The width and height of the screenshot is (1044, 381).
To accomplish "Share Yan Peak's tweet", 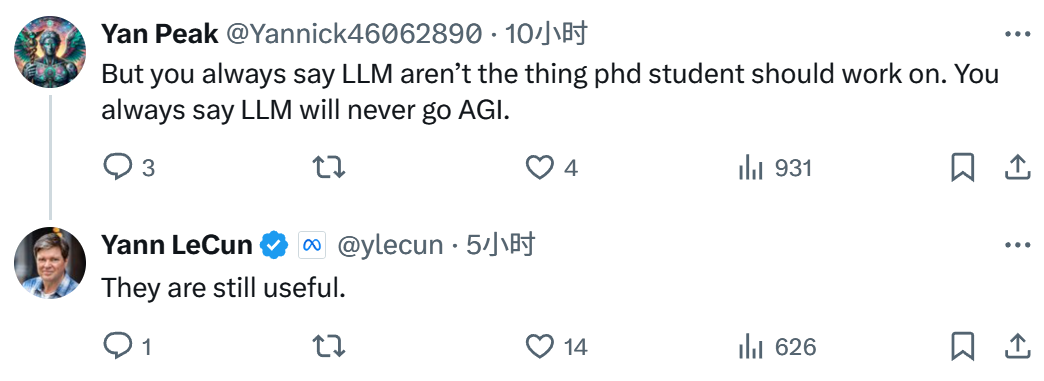I will pos(1017,168).
